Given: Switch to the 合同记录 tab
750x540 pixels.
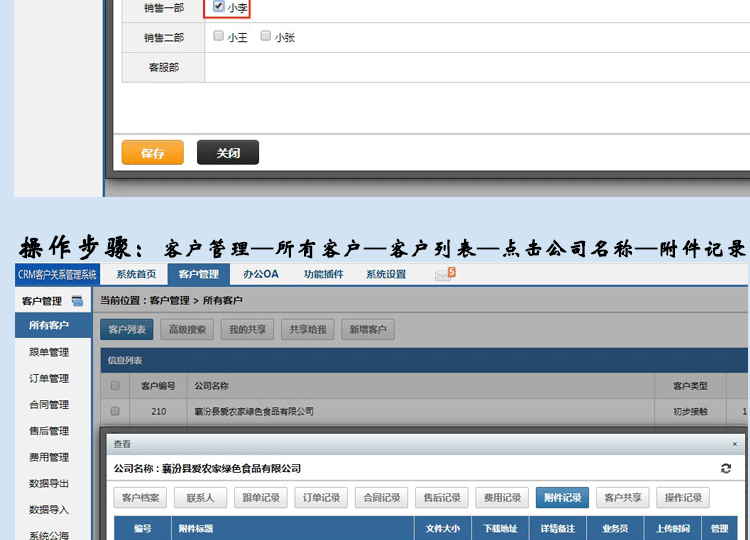Looking at the screenshot, I should coord(381,498).
